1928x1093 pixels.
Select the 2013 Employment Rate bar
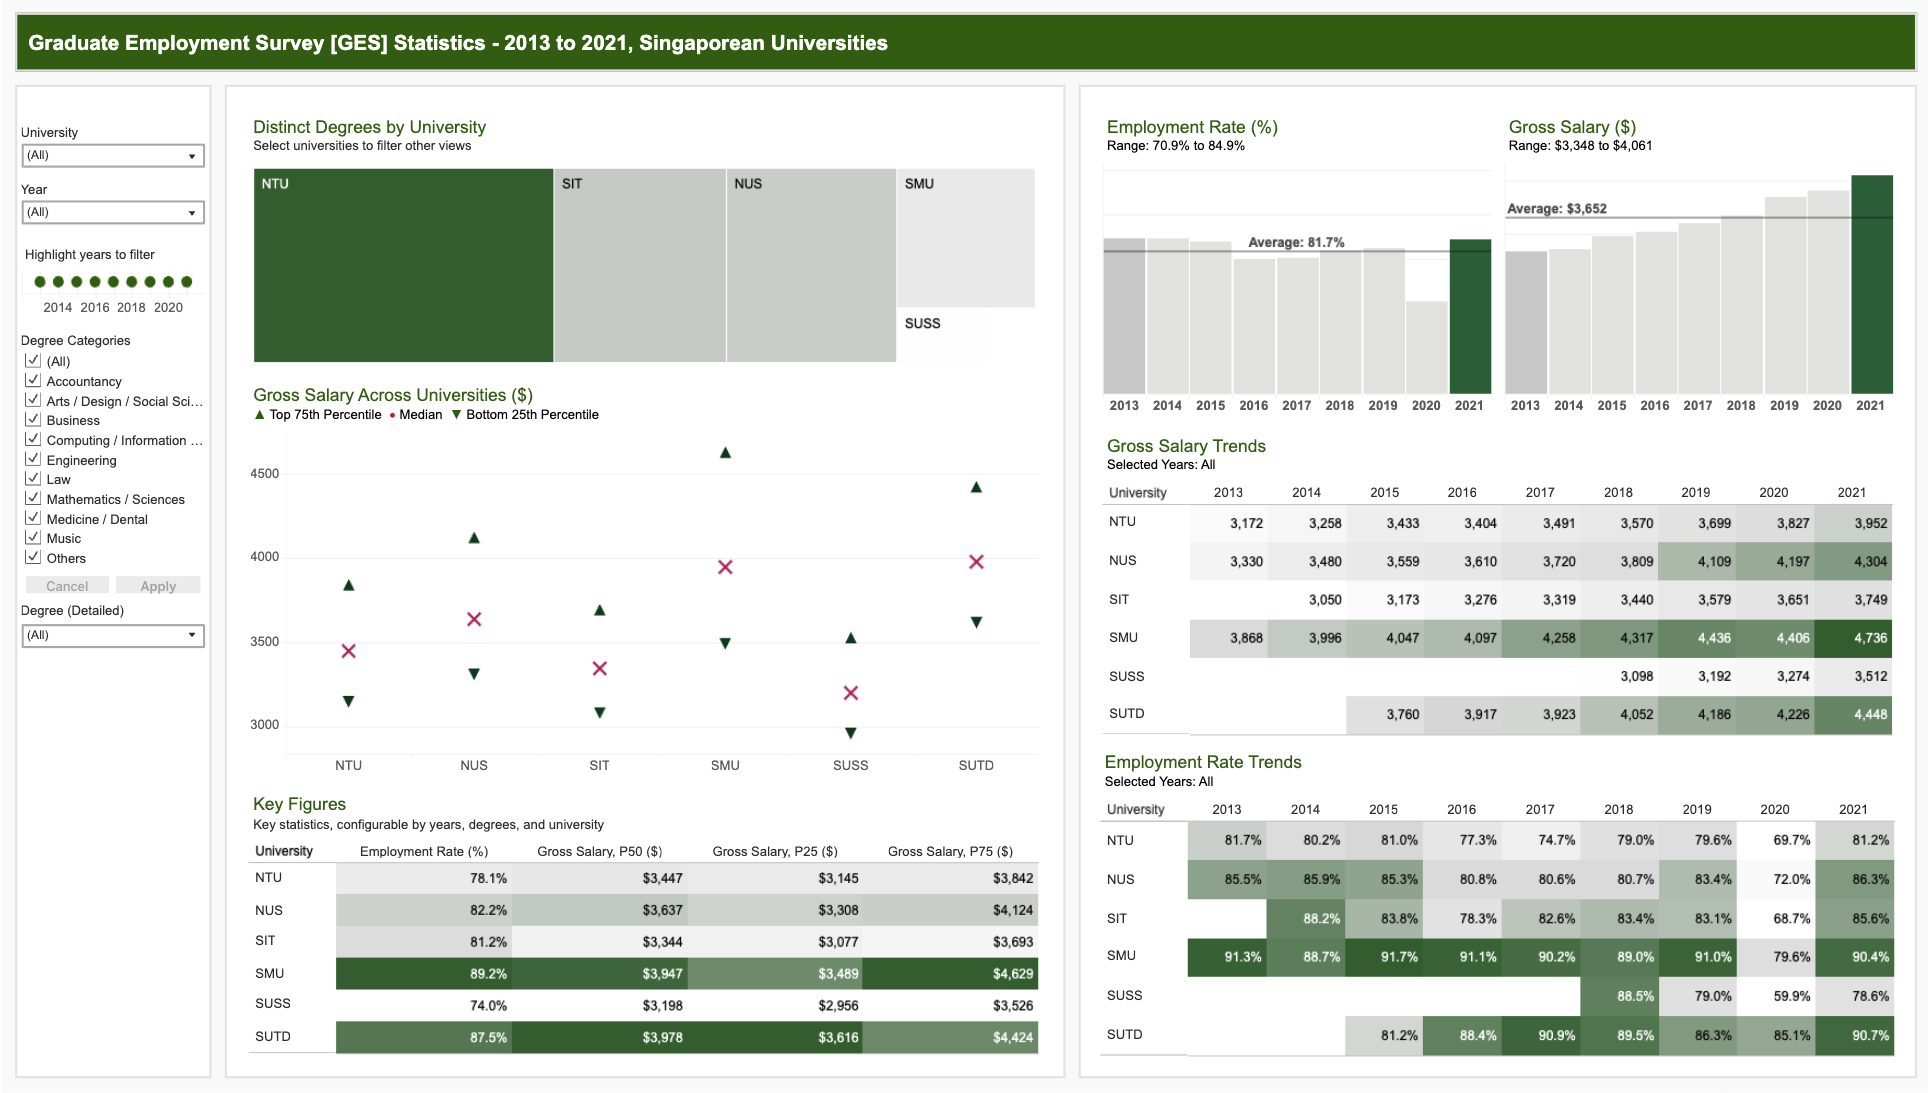point(1124,316)
